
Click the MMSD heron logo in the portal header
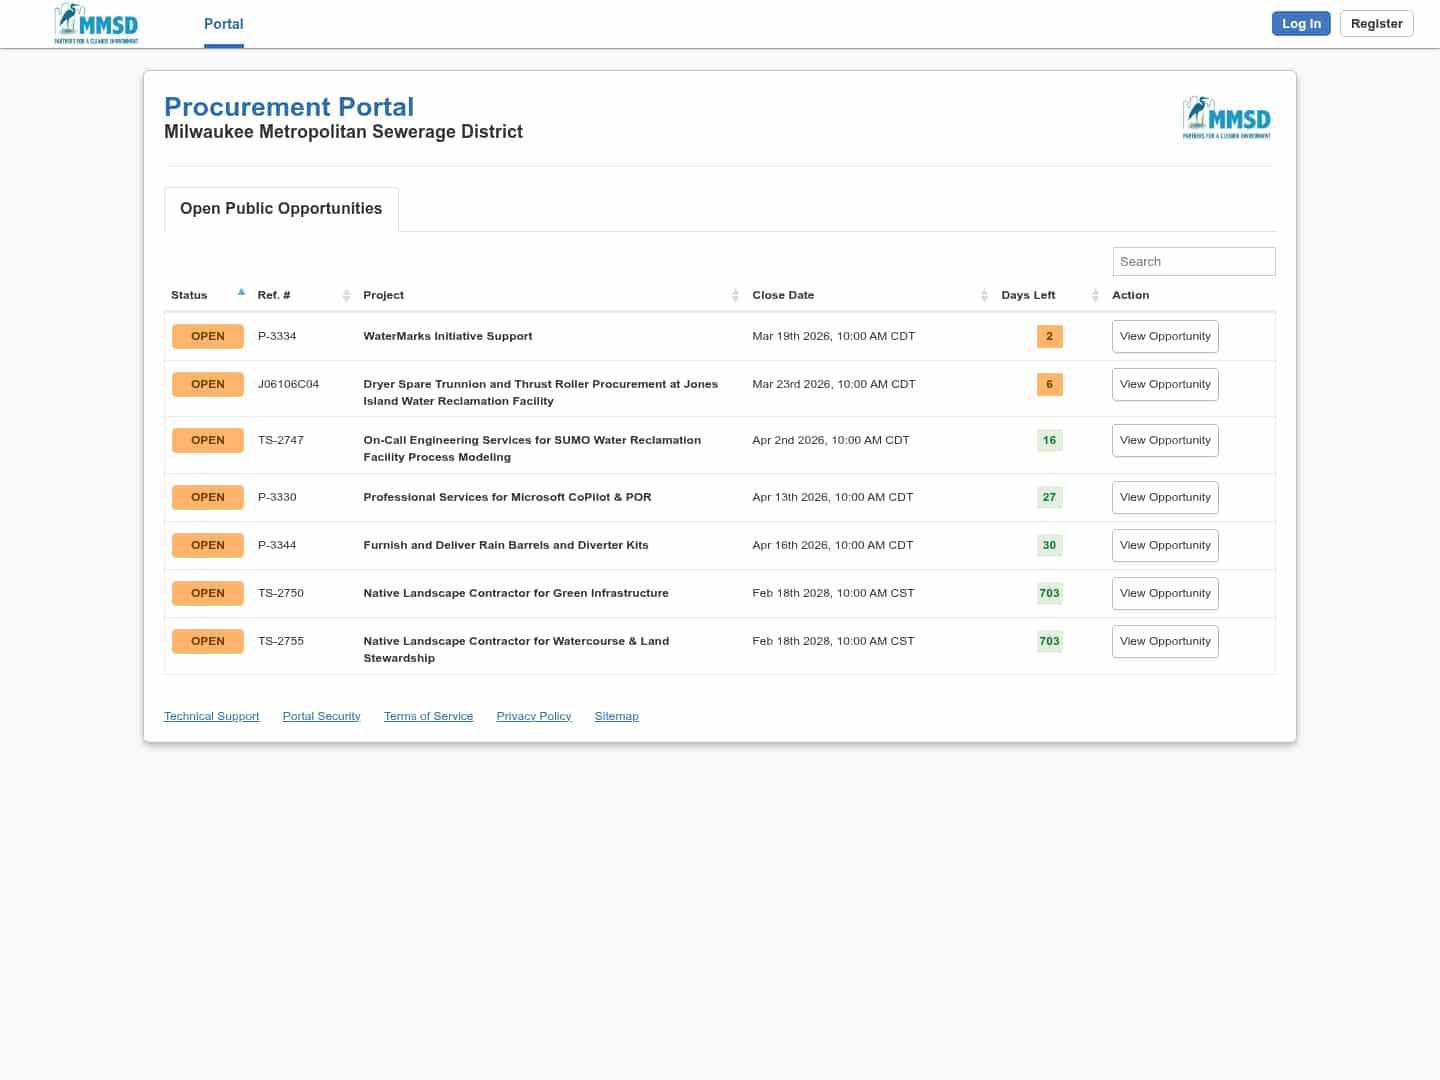(x=1226, y=118)
